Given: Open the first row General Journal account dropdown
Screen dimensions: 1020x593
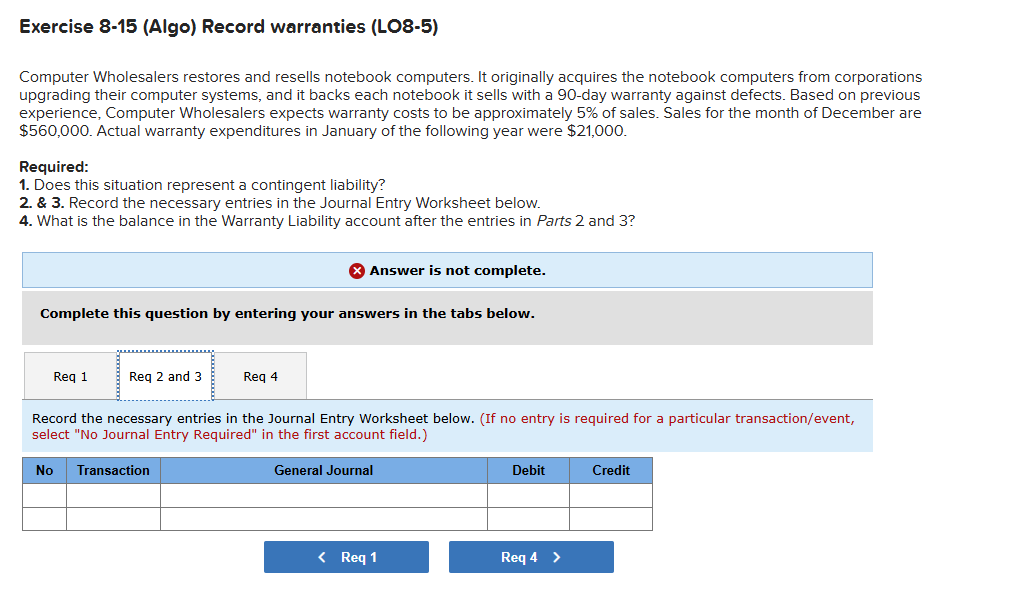Looking at the screenshot, I should [323, 494].
